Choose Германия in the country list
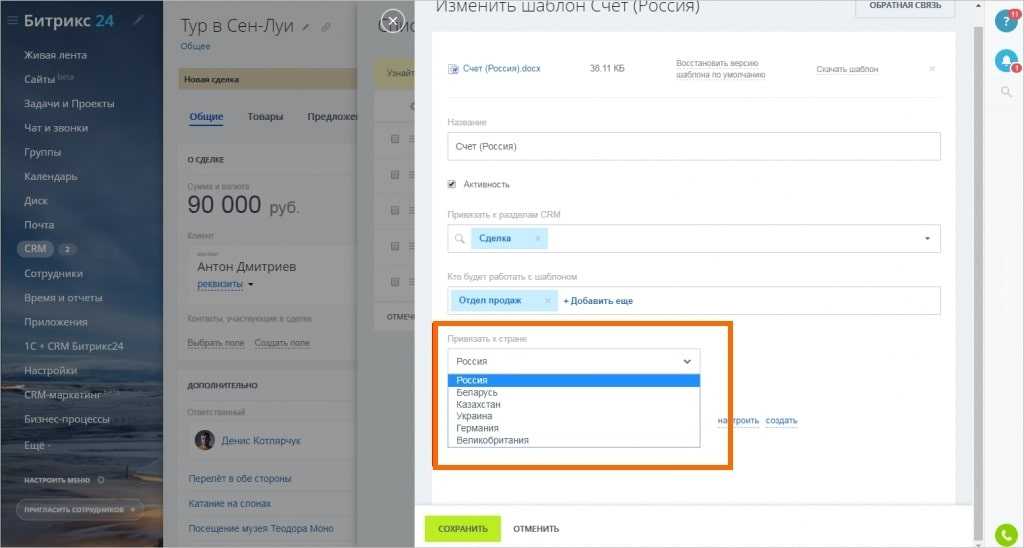The height and width of the screenshot is (548, 1024). (477, 428)
